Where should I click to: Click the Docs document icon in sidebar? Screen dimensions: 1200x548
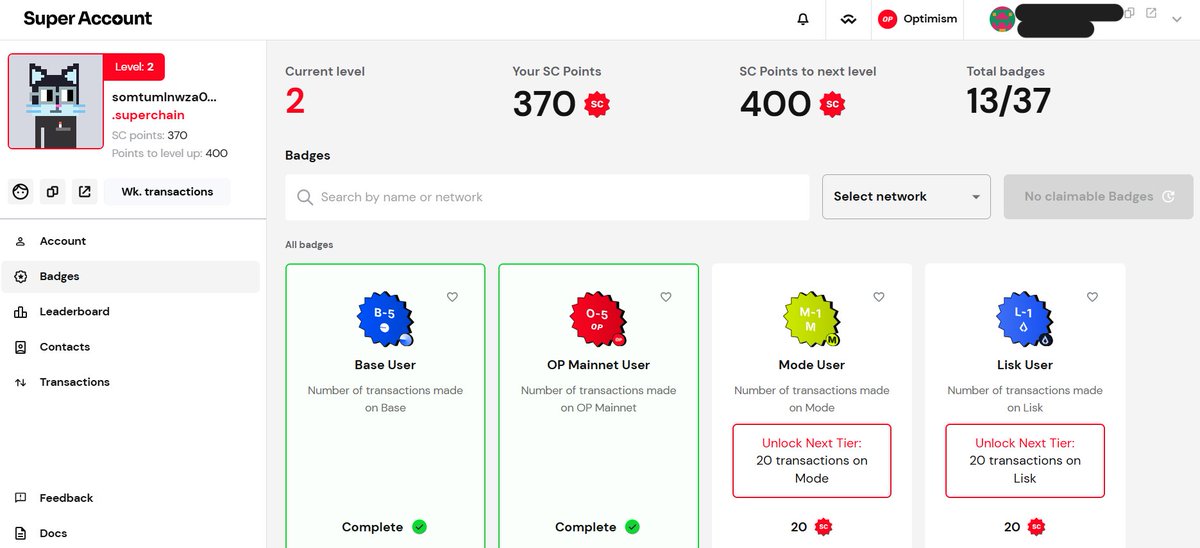[20, 533]
